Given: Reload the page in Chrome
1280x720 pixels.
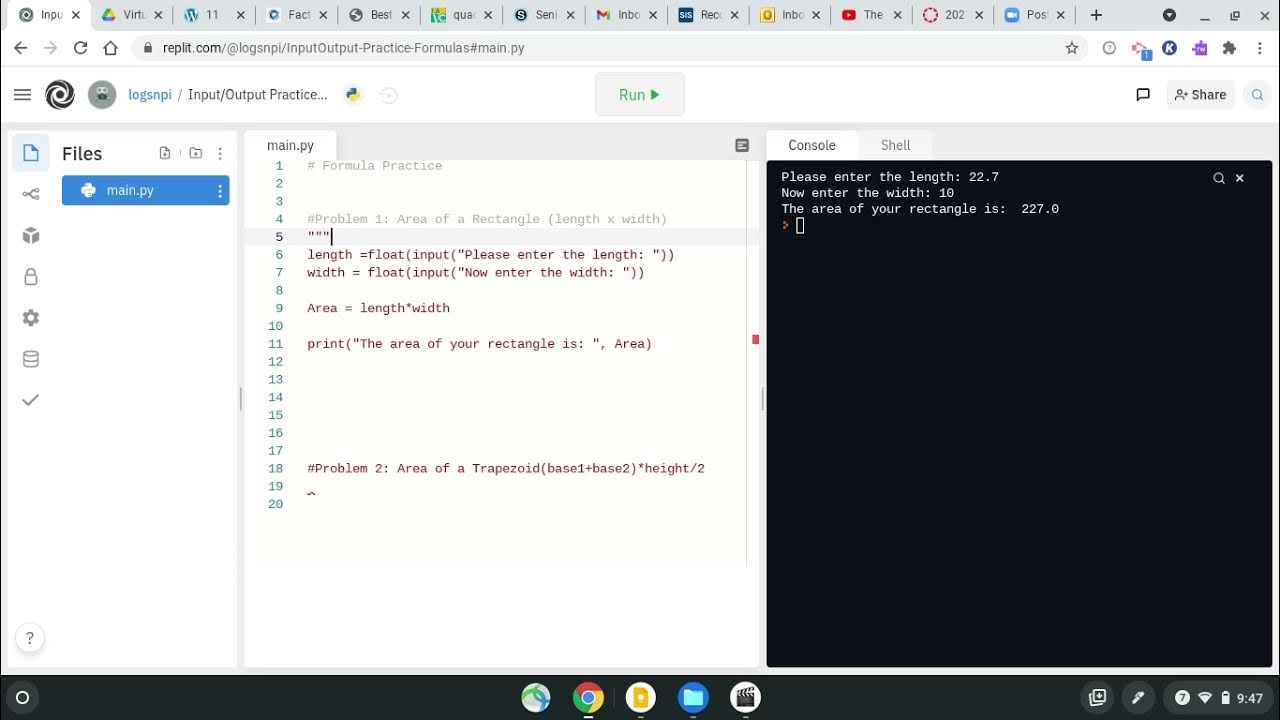Looking at the screenshot, I should coord(80,48).
